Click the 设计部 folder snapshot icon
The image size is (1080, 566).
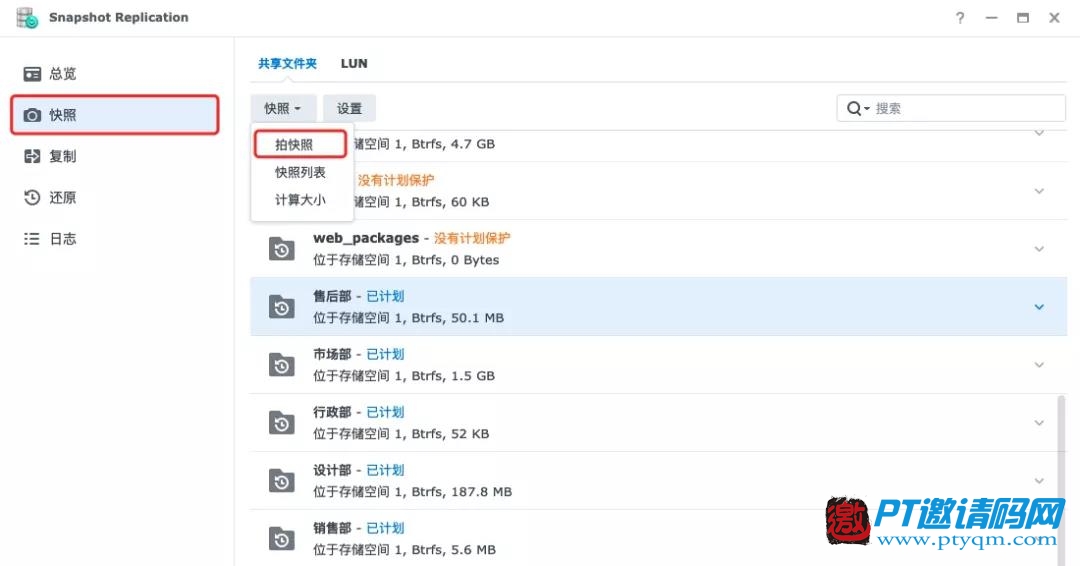pos(282,481)
